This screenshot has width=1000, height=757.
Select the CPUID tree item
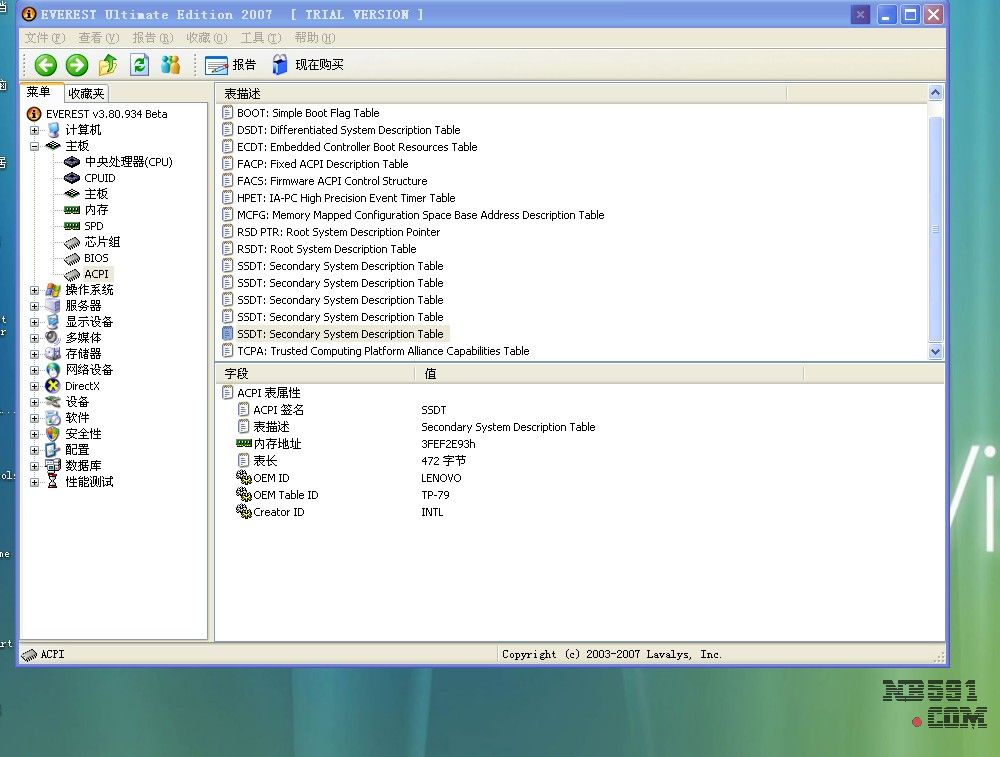[x=99, y=178]
